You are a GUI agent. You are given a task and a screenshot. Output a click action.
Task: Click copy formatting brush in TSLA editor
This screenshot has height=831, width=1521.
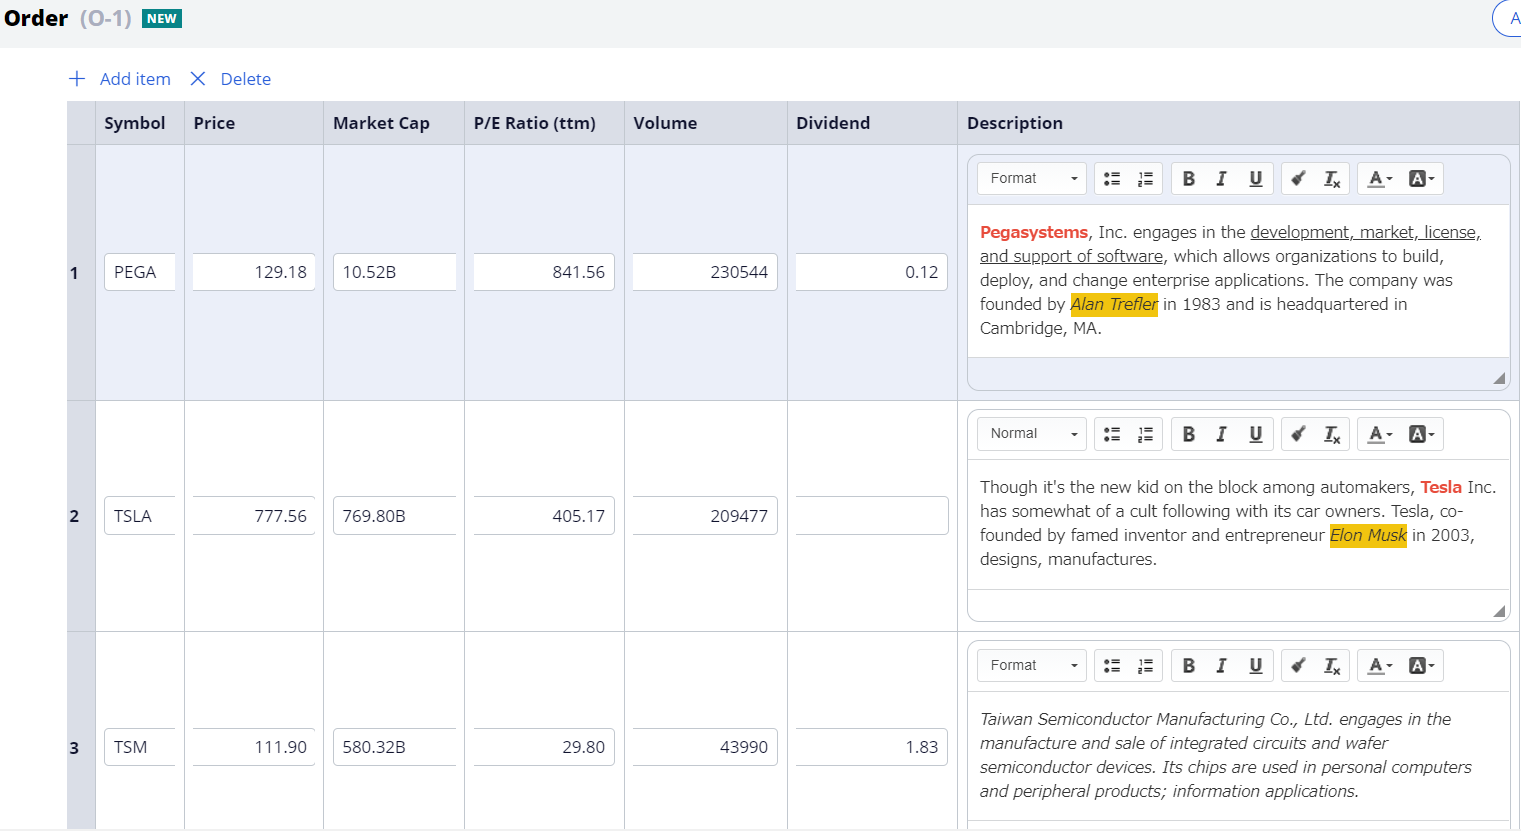[x=1298, y=434]
